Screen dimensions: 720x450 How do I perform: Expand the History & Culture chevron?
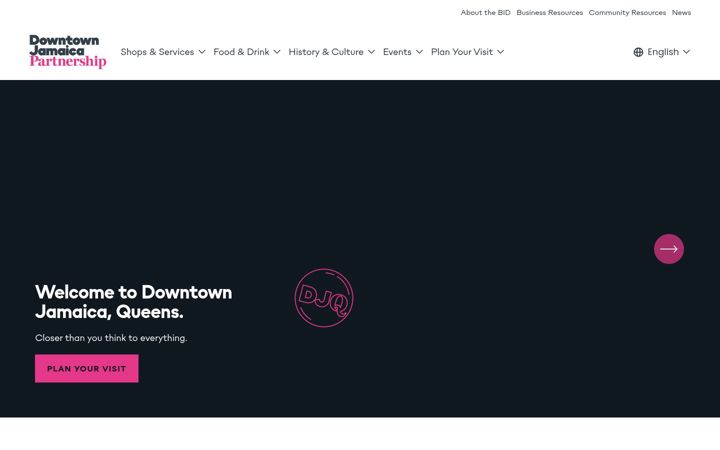[371, 52]
